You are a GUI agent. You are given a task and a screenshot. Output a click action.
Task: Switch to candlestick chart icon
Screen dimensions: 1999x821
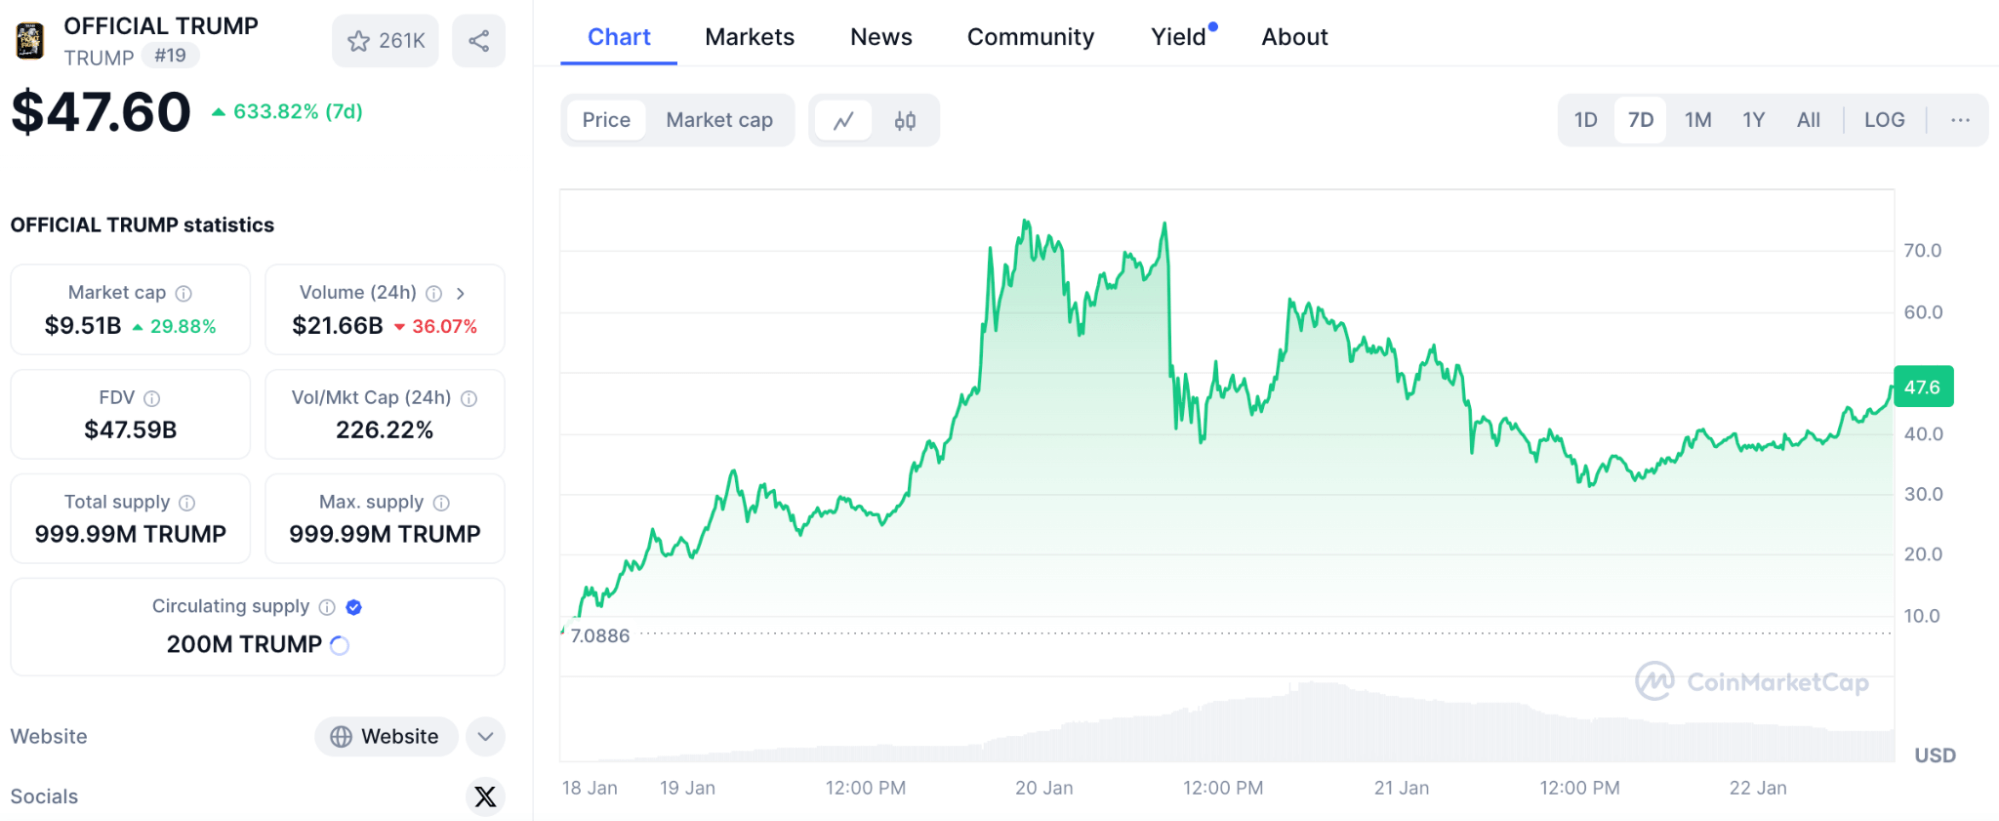[x=905, y=121]
